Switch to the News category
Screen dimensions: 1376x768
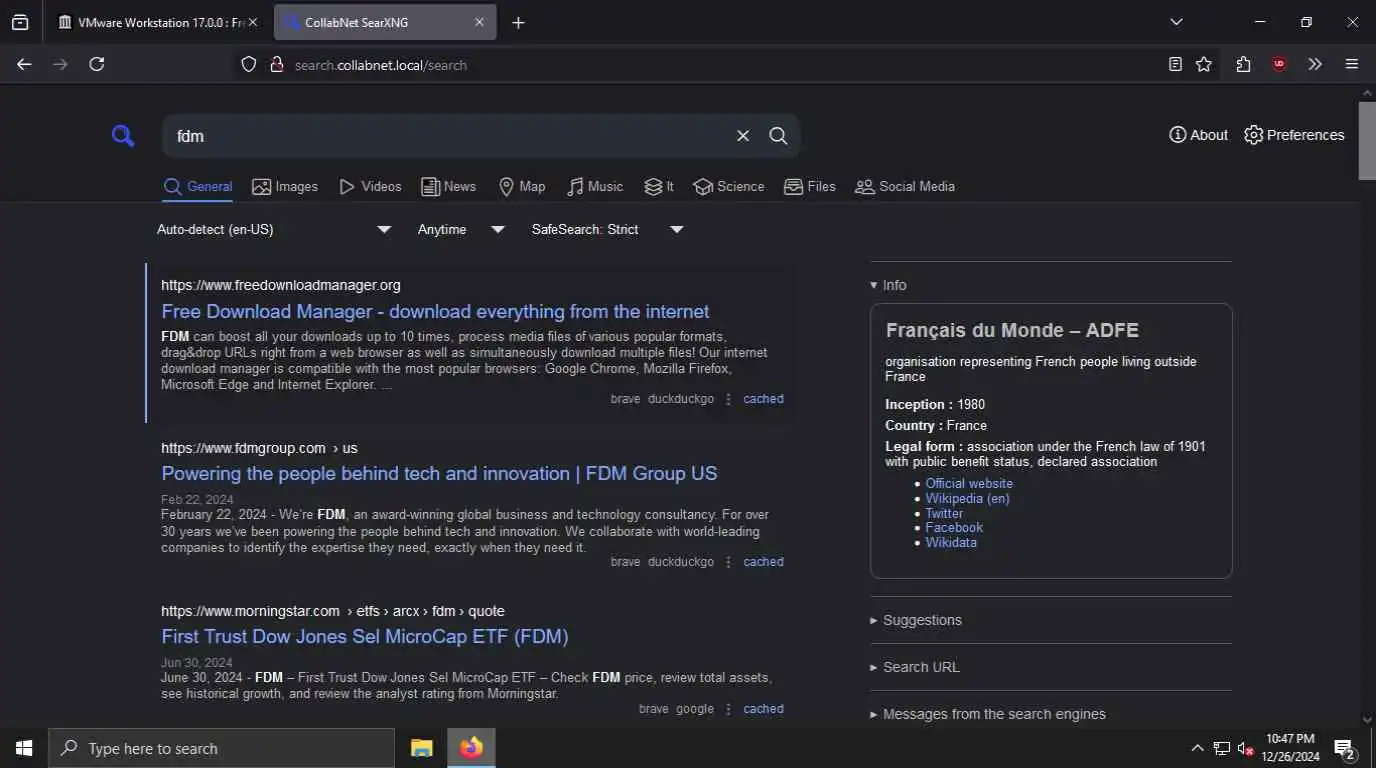448,186
